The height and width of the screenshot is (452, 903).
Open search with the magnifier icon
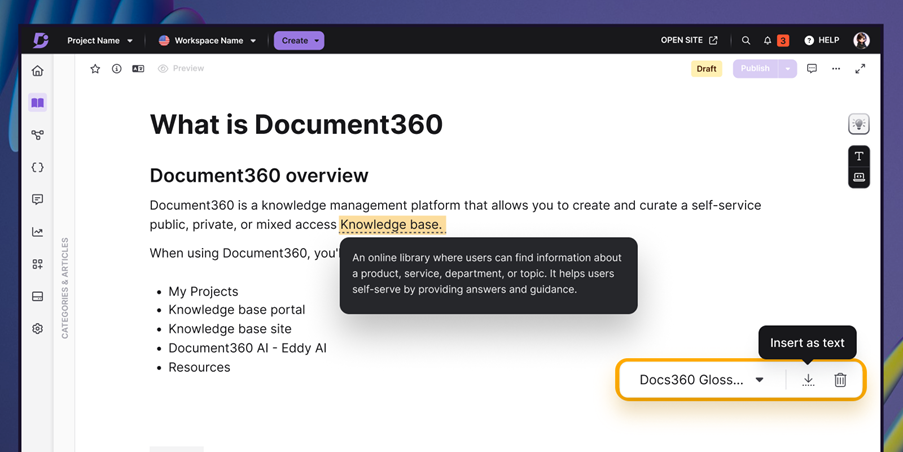(746, 40)
